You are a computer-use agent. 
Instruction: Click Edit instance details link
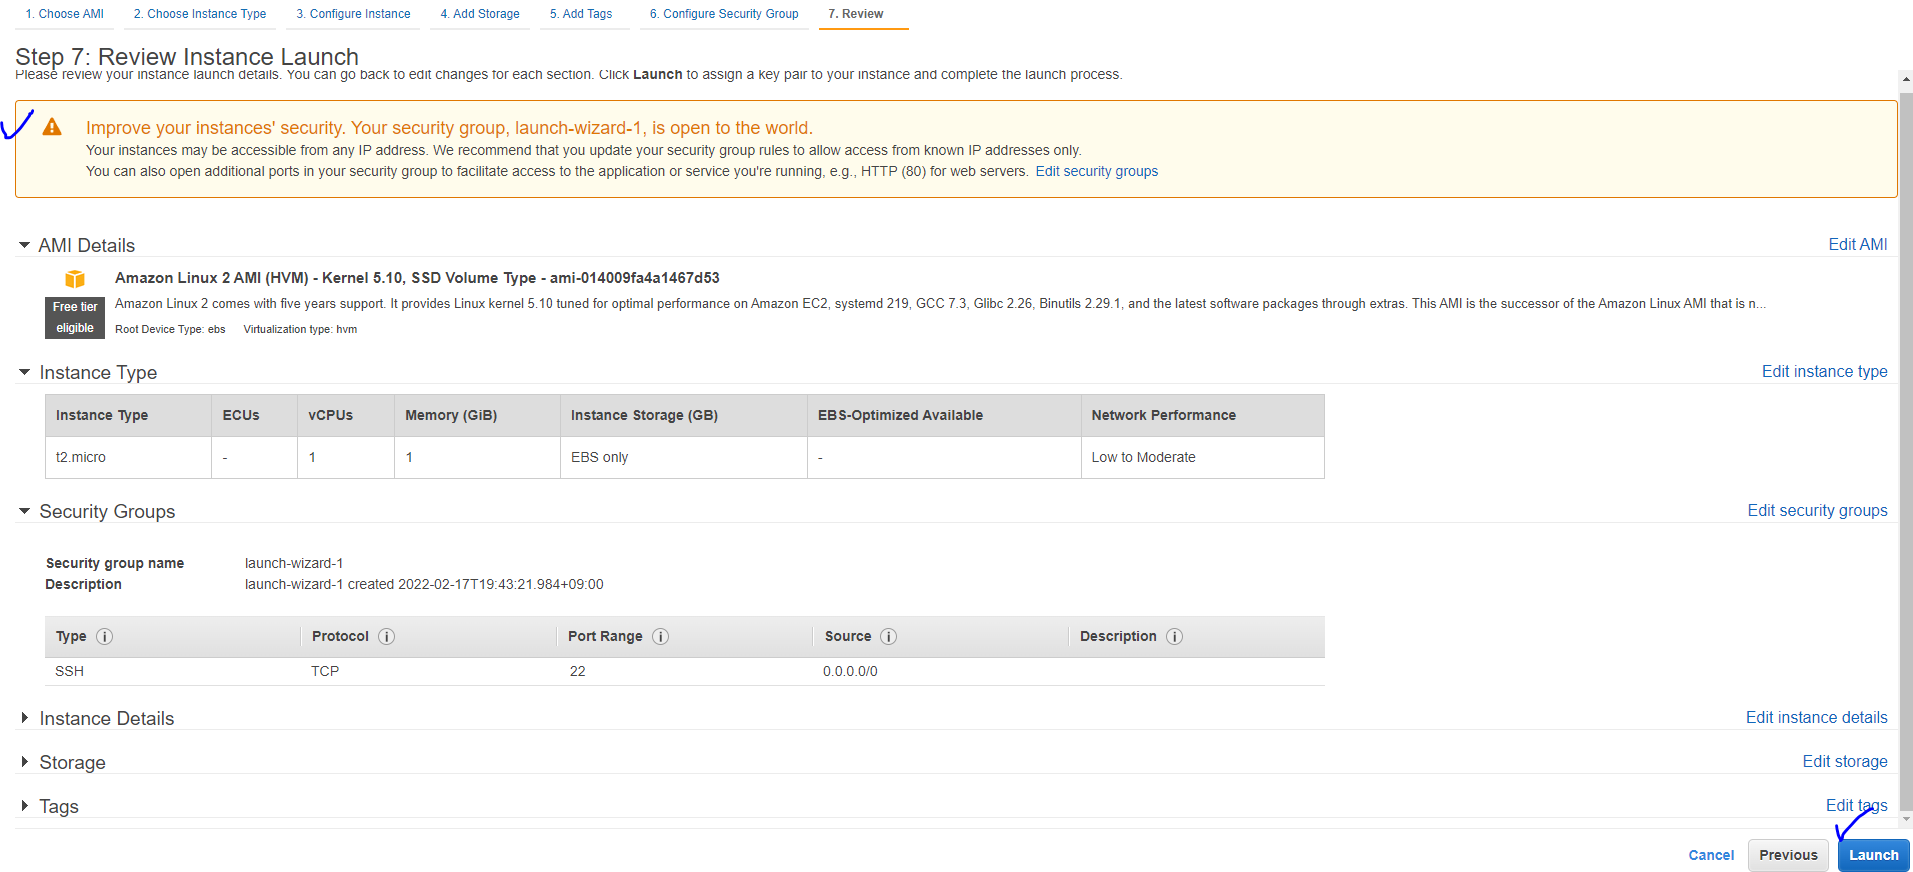1816,717
